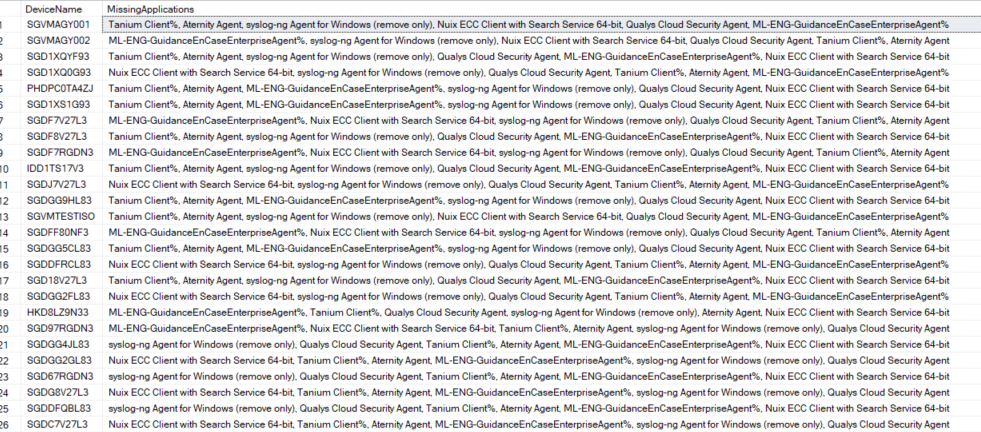Click the MissingApplications column header
The height and width of the screenshot is (432, 981).
[152, 8]
